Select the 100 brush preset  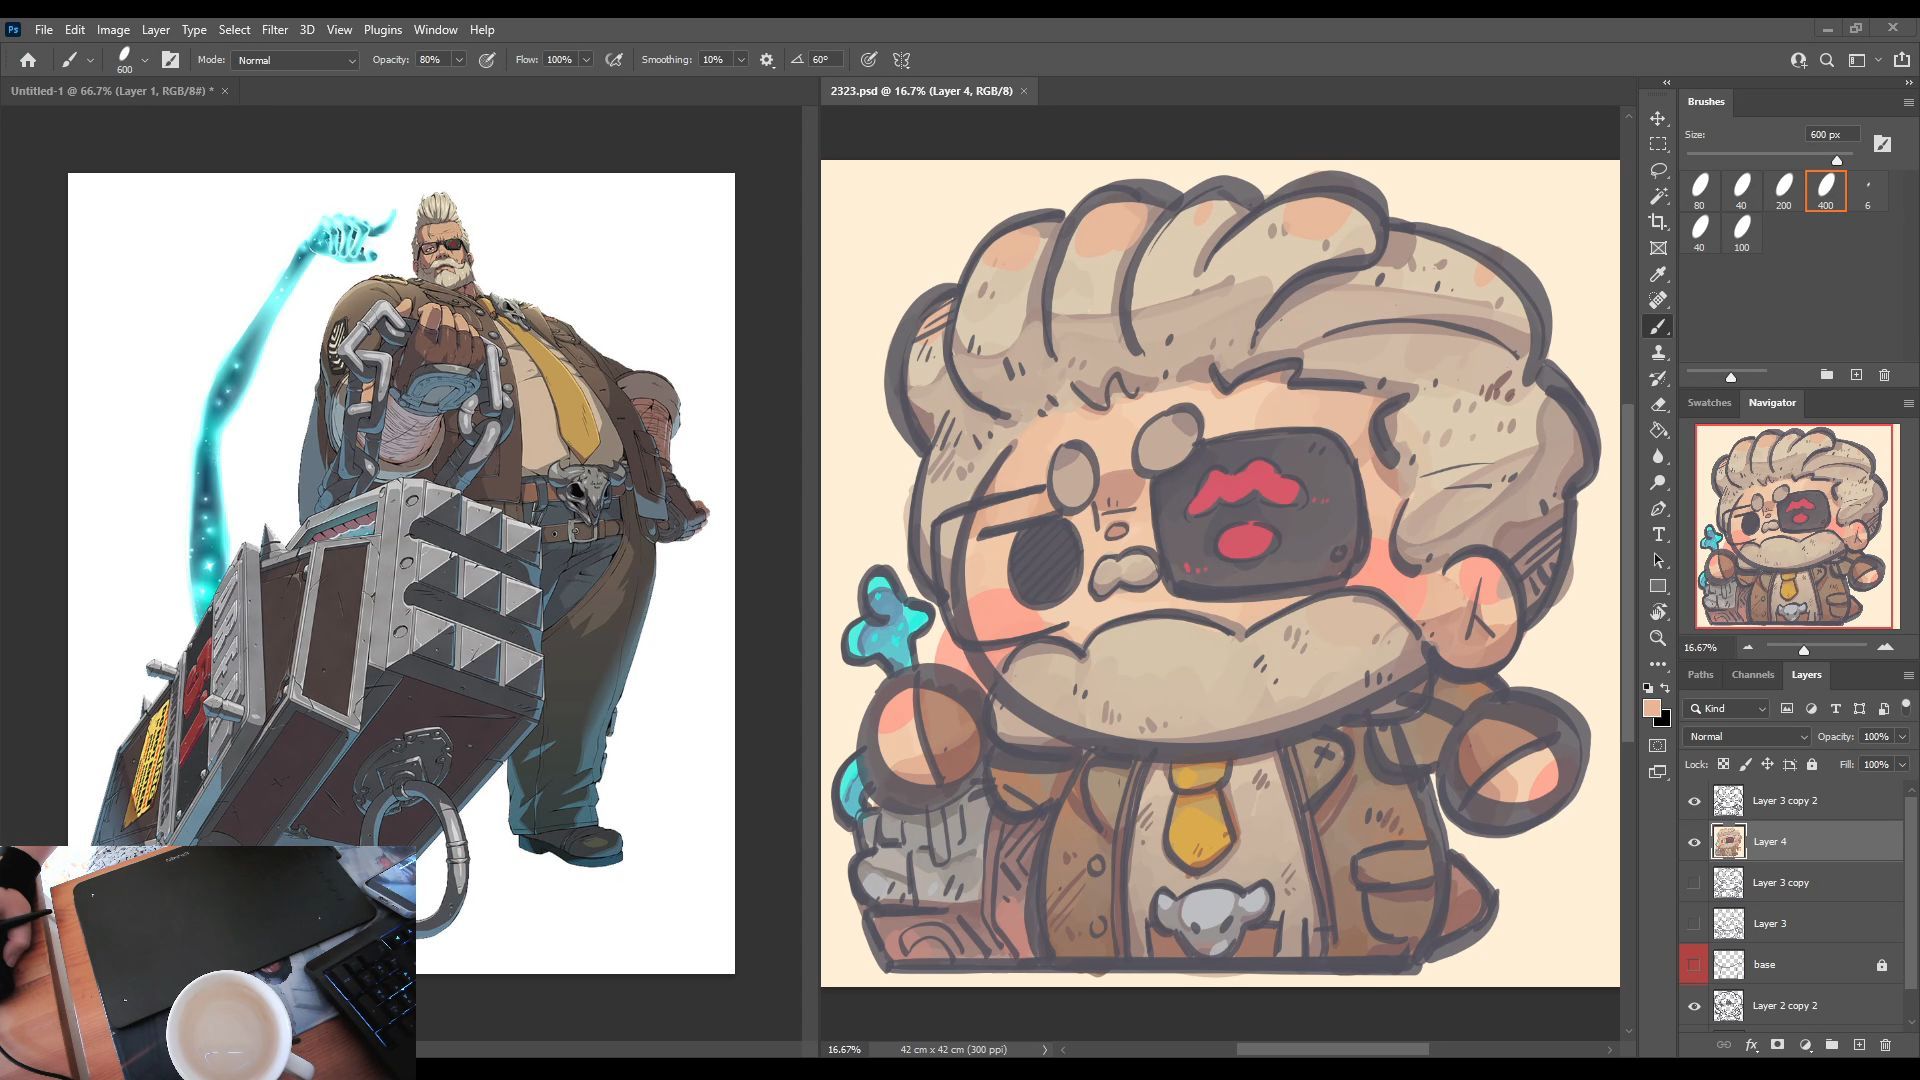click(x=1742, y=233)
